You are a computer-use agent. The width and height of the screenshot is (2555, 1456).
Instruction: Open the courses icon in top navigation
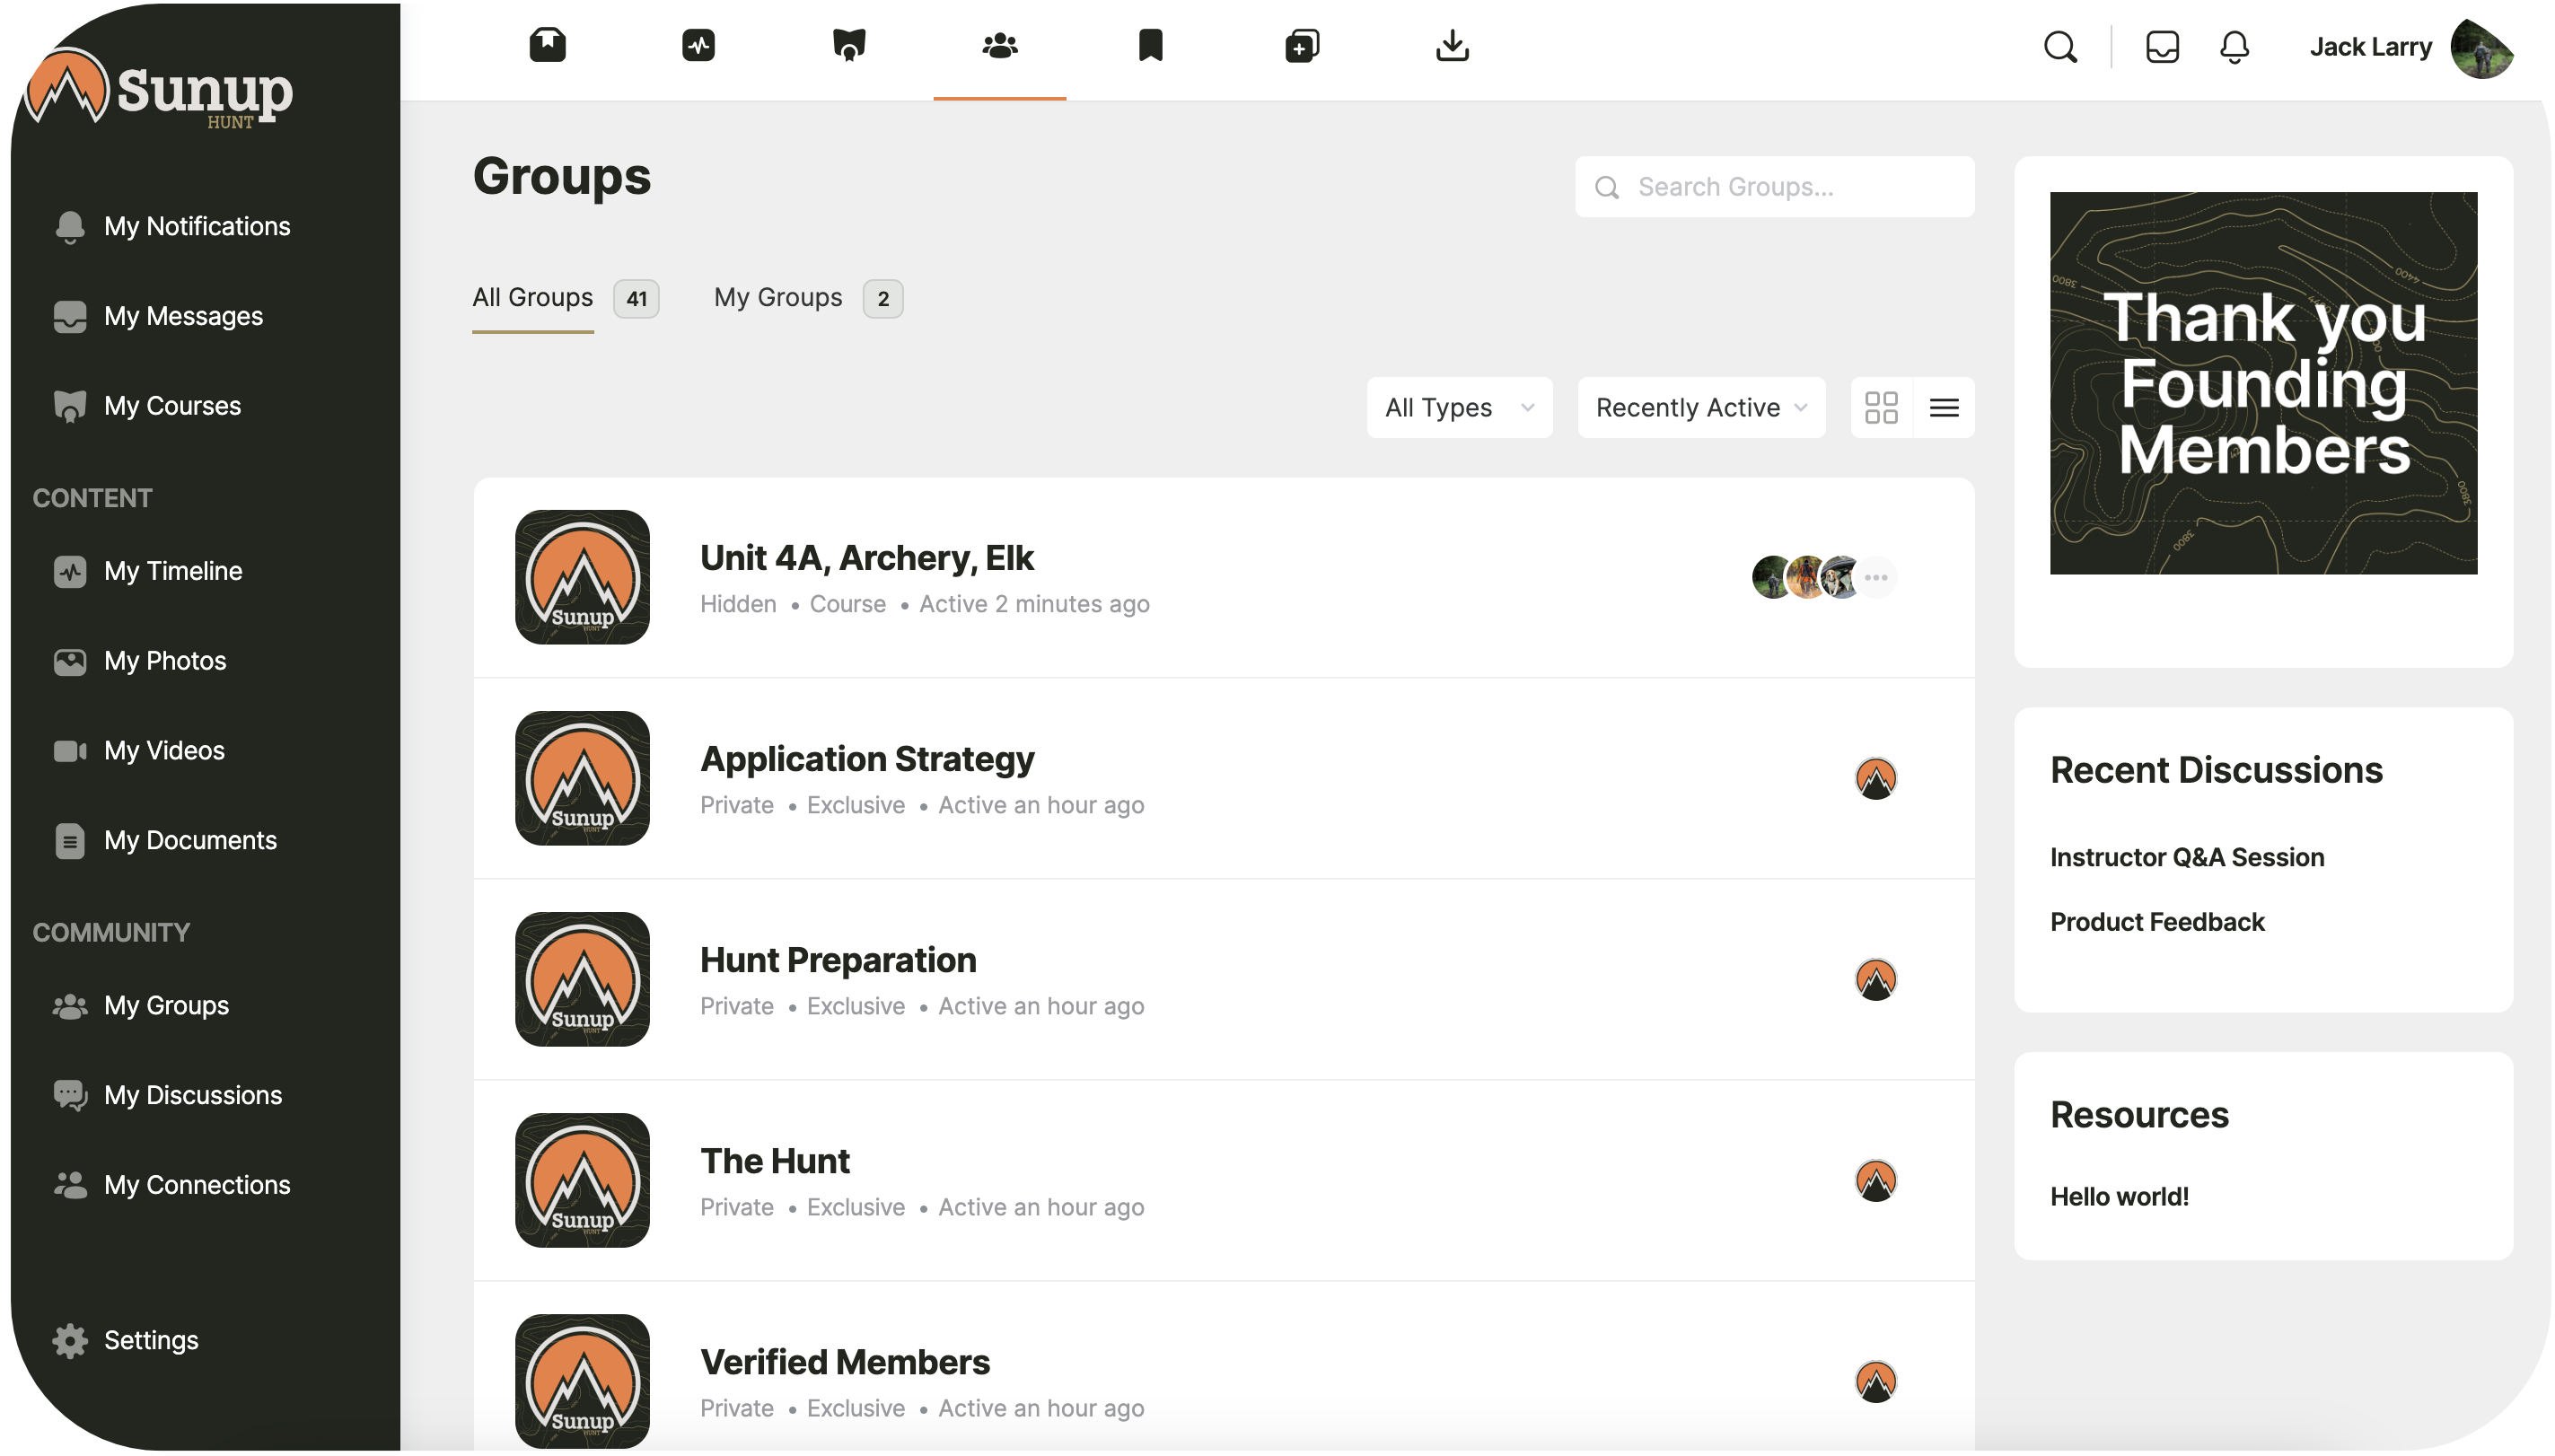click(848, 45)
